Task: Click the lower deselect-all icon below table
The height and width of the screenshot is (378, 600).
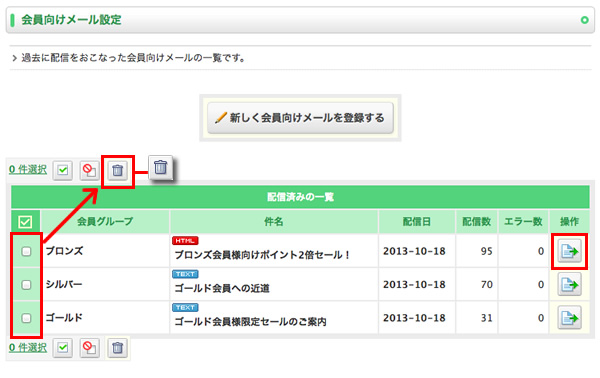Action: coord(89,348)
